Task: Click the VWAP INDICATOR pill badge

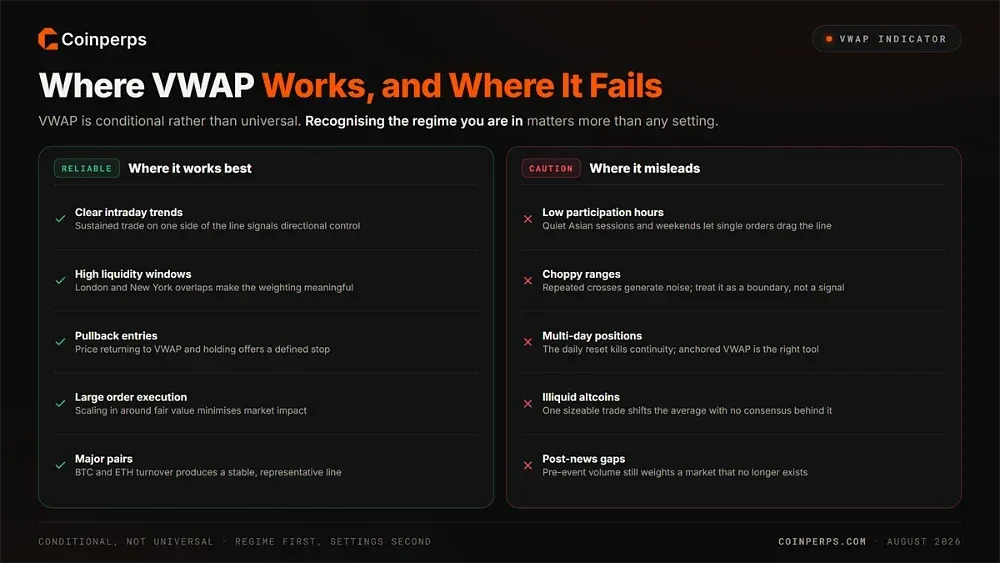Action: click(x=886, y=39)
